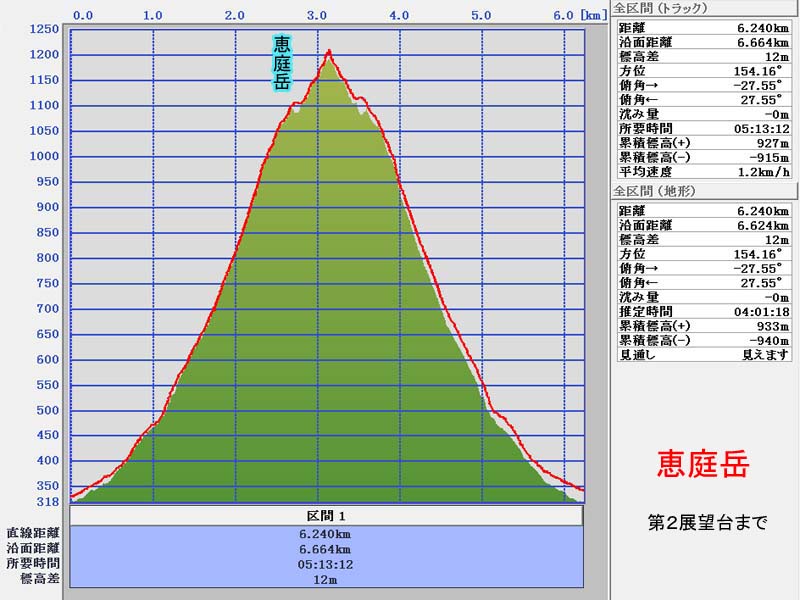Click the 見通し 見えます row

[704, 354]
